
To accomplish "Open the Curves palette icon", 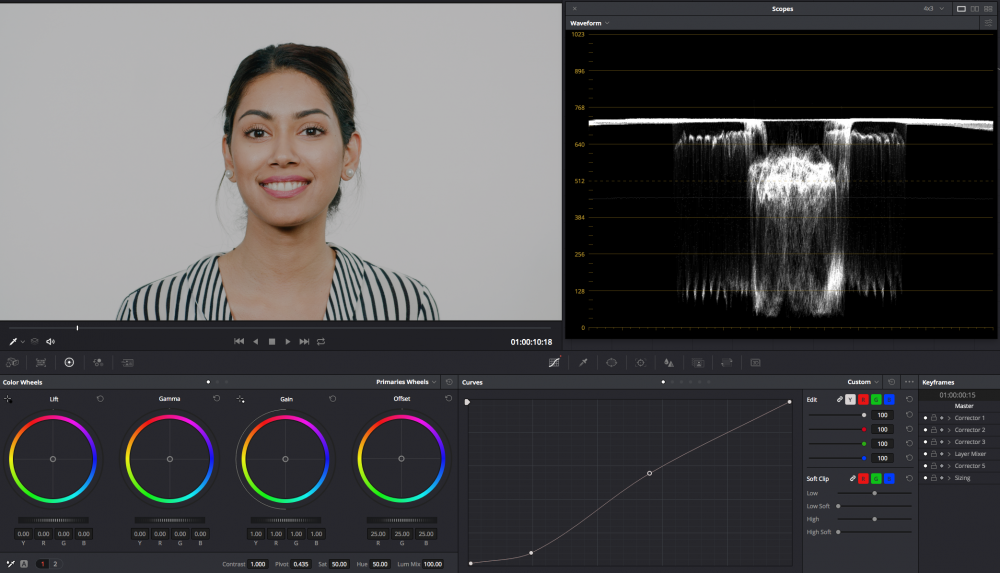I will [x=554, y=362].
